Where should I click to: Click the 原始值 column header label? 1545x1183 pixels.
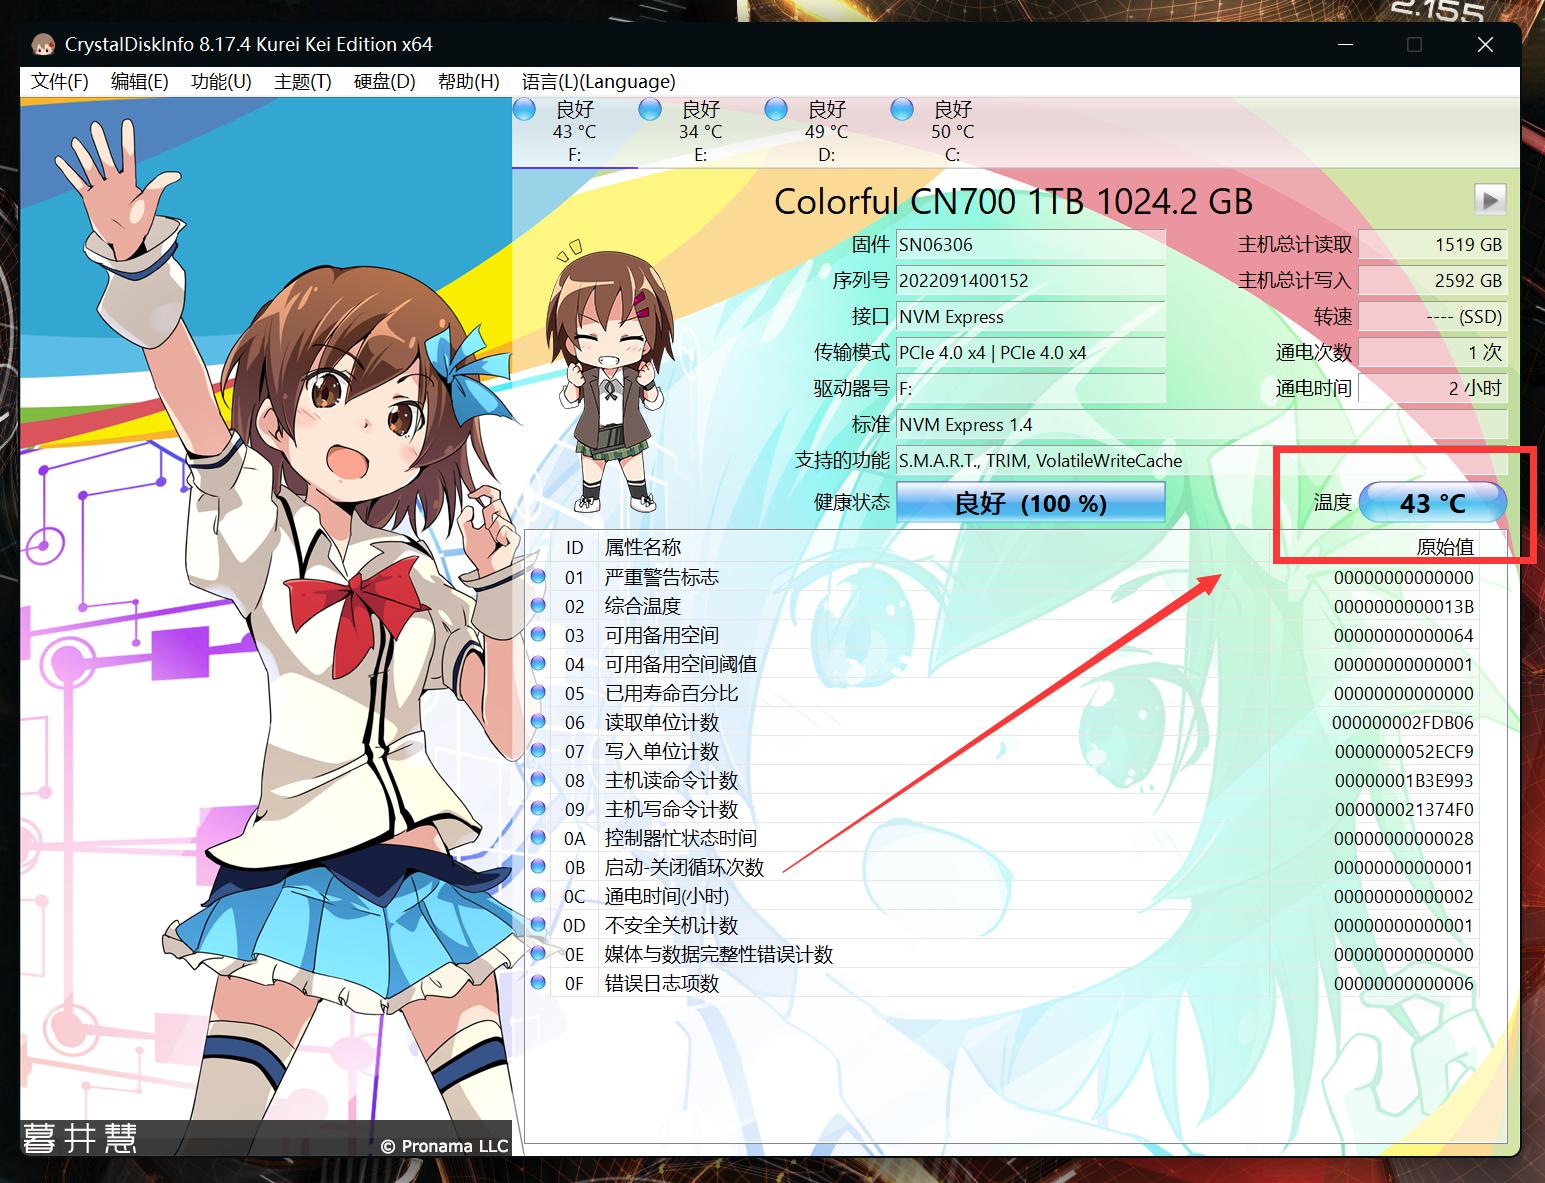1444,545
